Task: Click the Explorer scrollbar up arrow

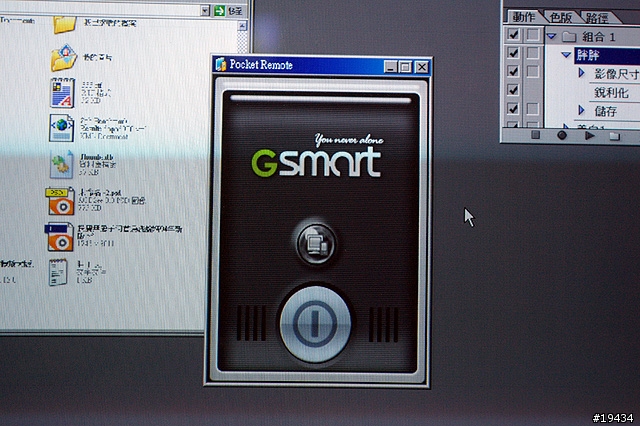Action: (x=242, y=26)
